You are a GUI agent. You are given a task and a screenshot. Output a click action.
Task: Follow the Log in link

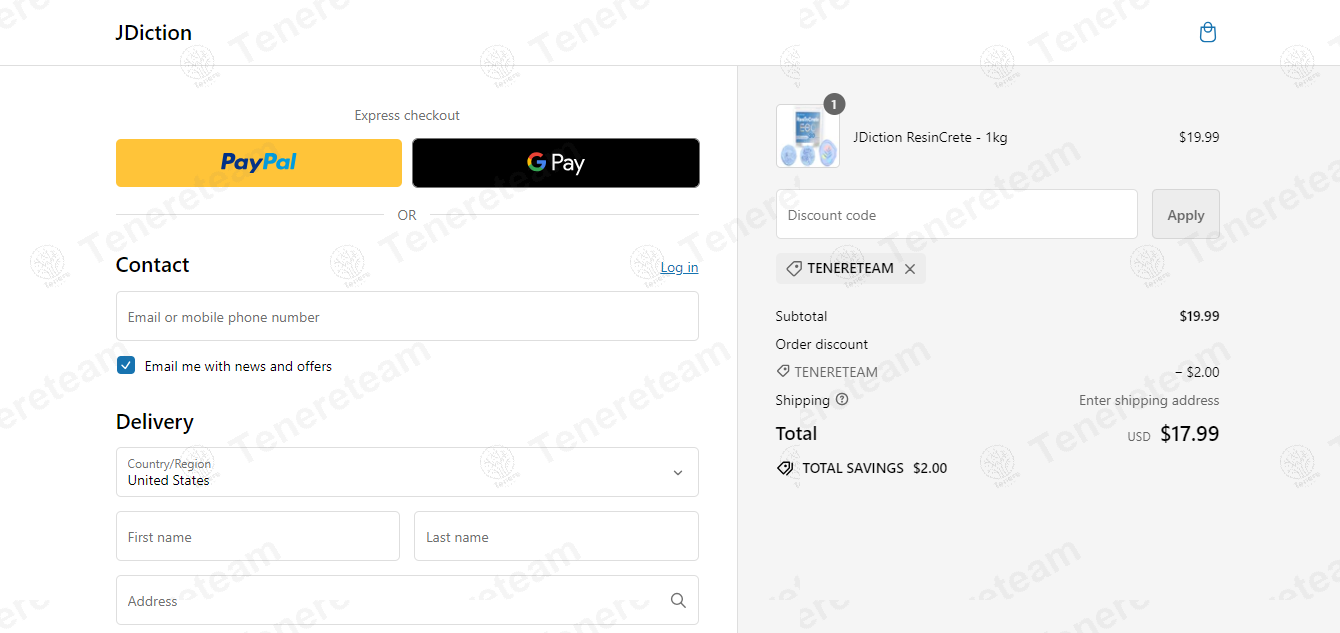point(680,267)
